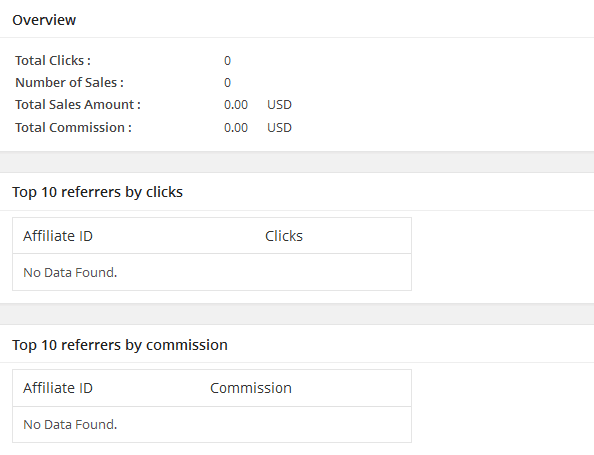
Task: Click Affiliate ID header in clicks table
Action: (58, 236)
